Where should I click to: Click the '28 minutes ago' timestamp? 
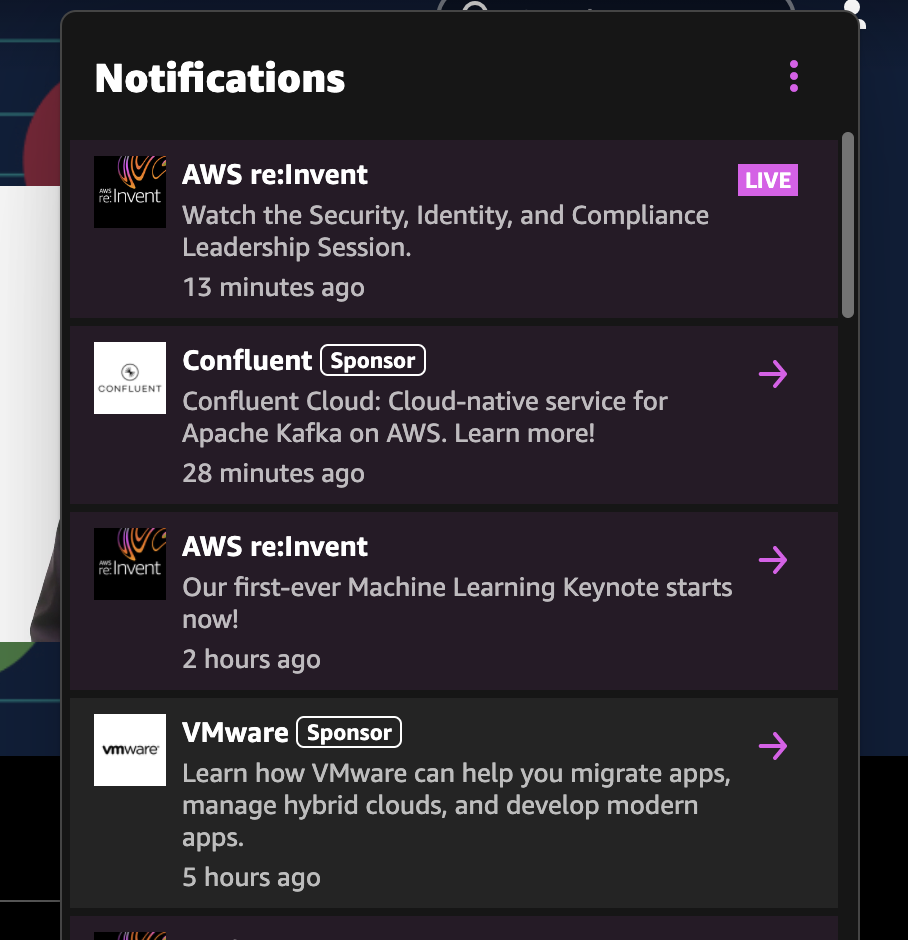273,473
